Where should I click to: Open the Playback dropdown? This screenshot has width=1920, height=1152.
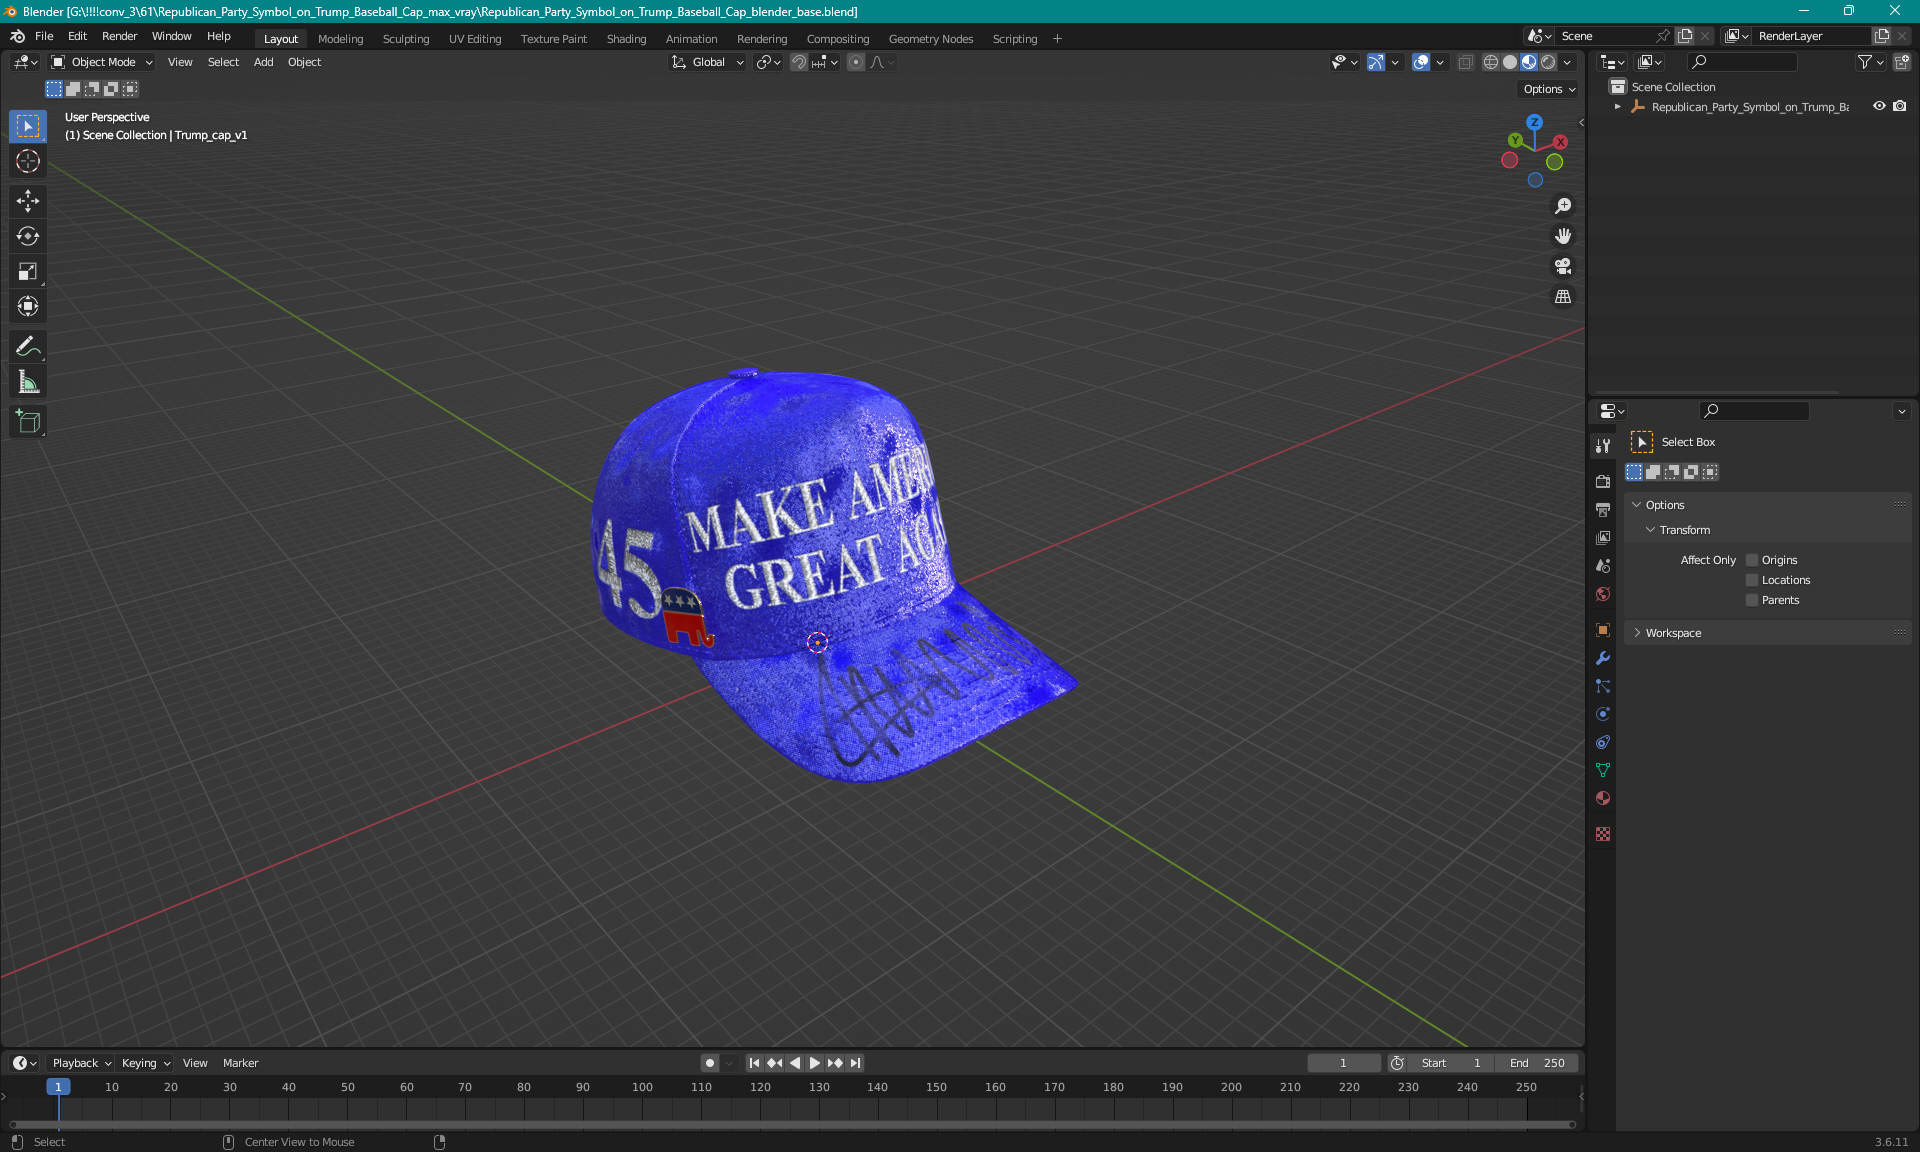coord(81,1063)
